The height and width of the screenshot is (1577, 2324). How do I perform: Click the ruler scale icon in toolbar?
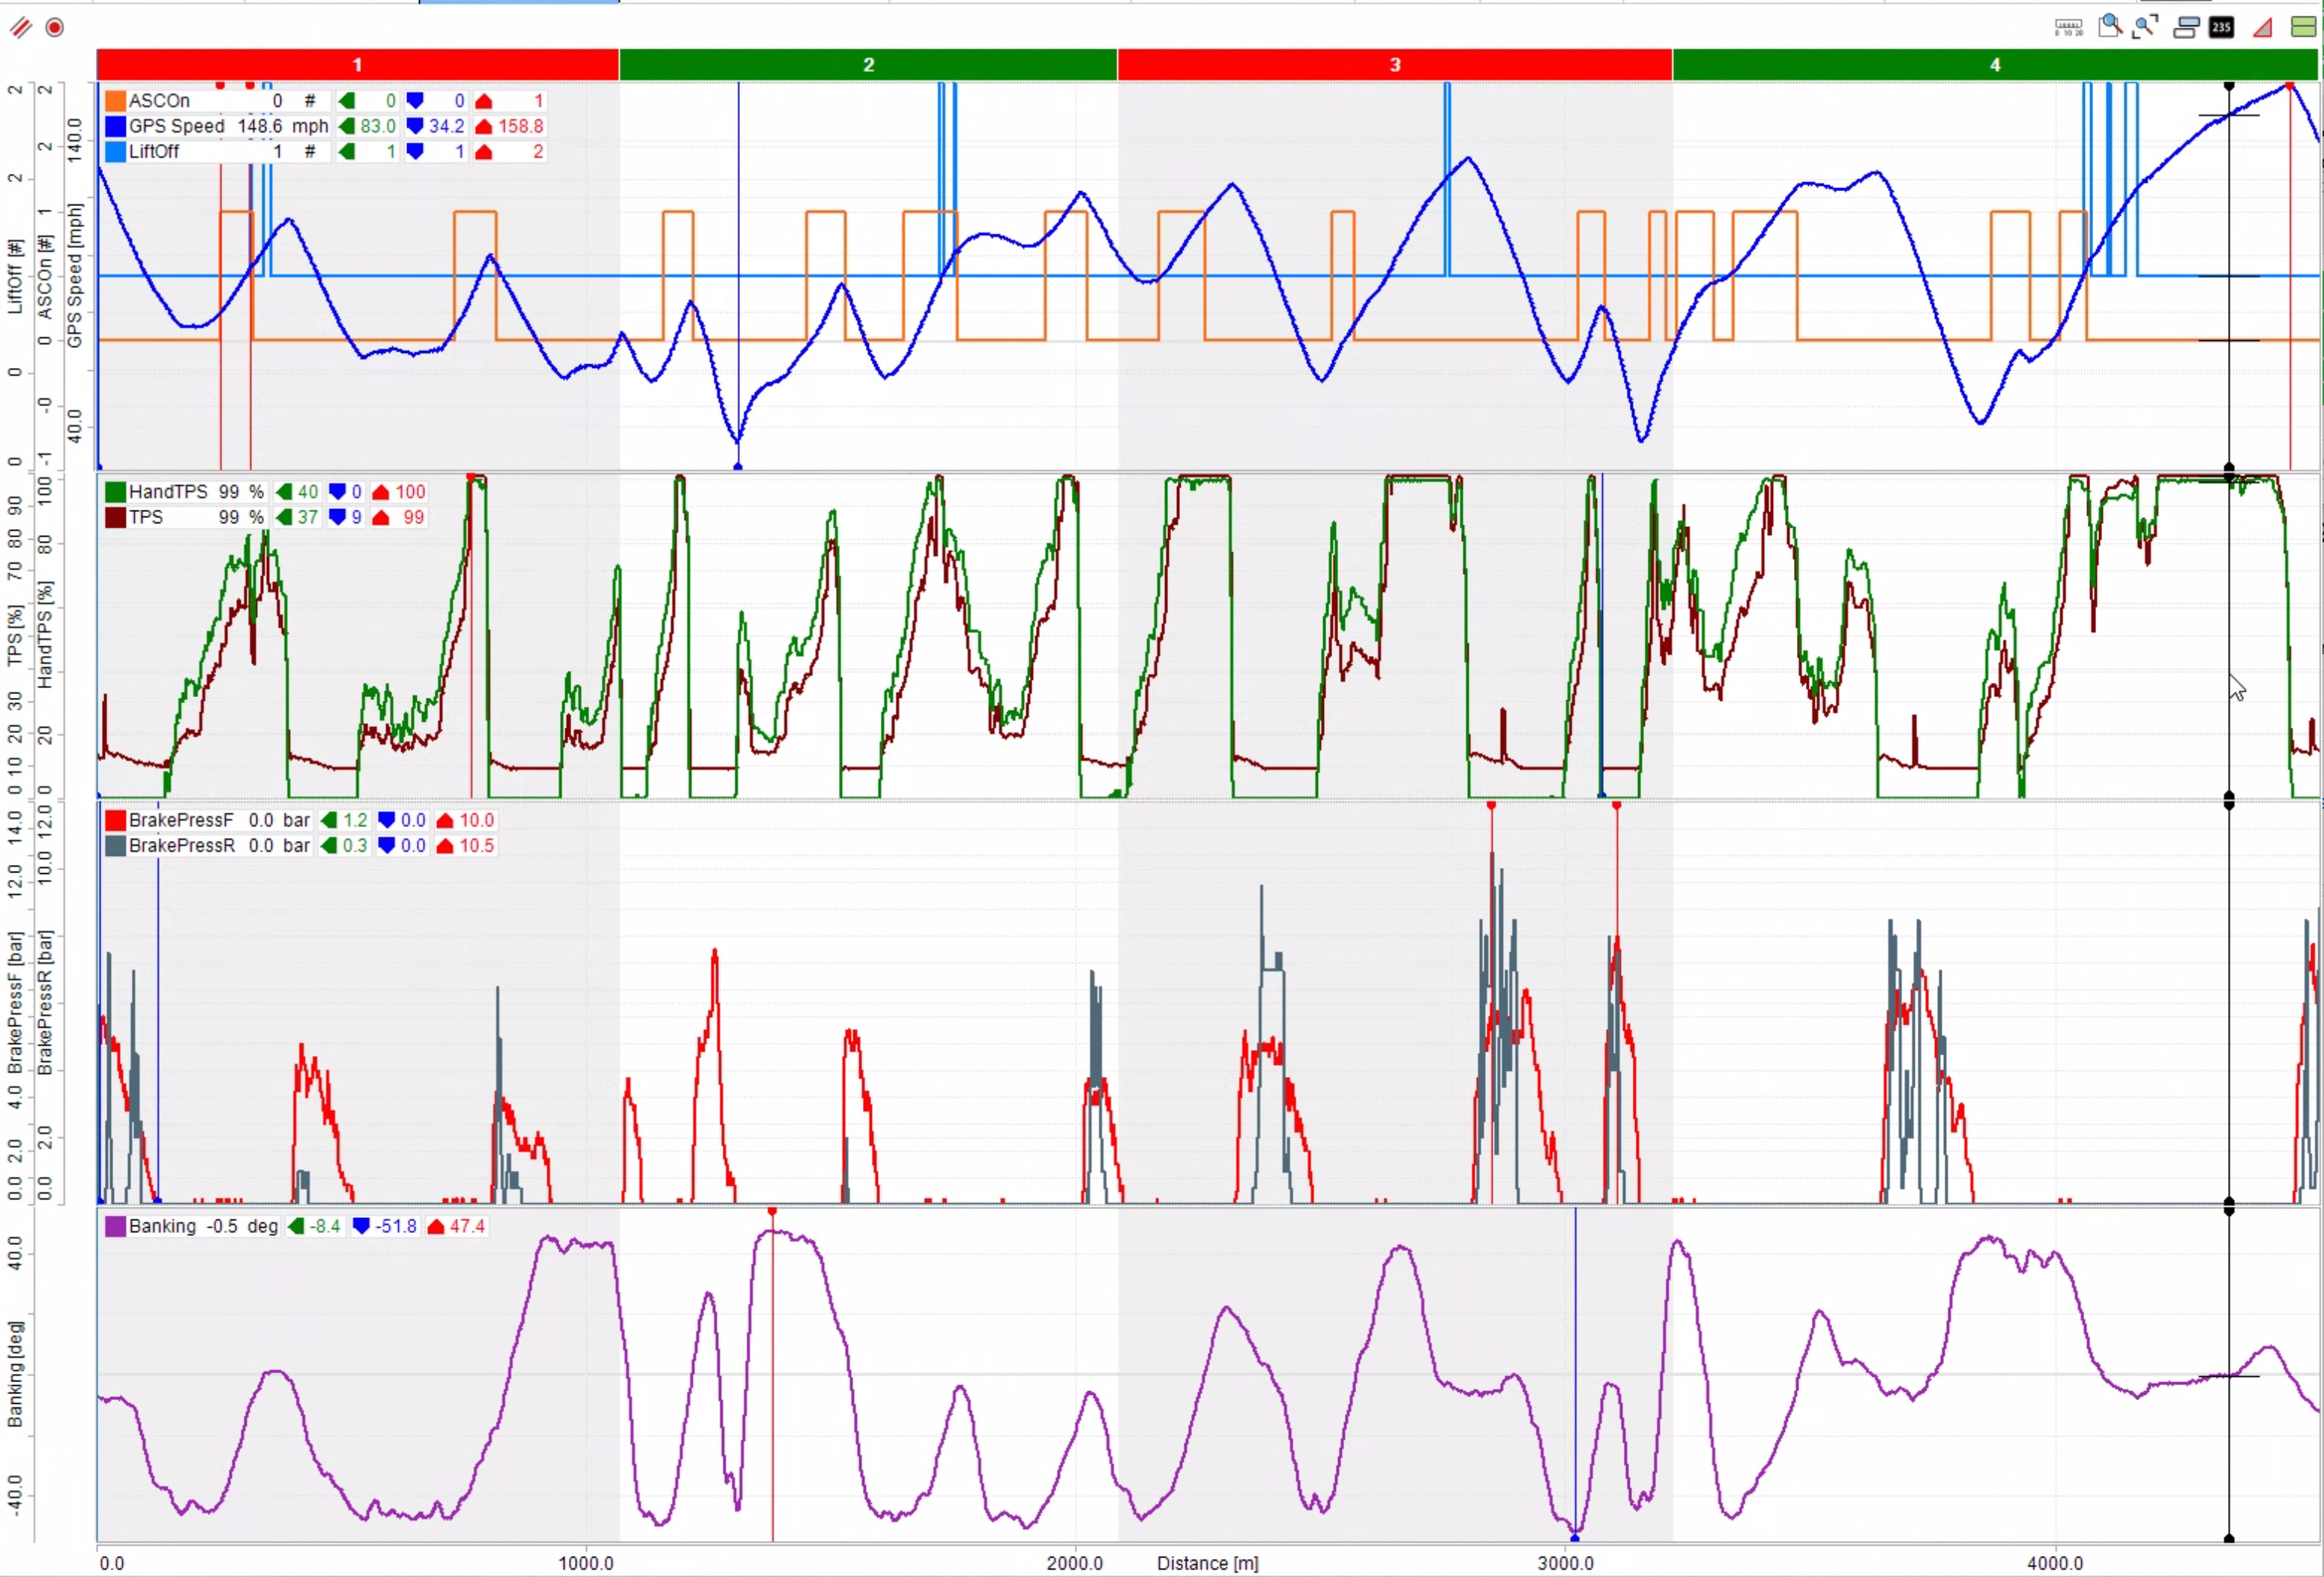(x=2068, y=27)
